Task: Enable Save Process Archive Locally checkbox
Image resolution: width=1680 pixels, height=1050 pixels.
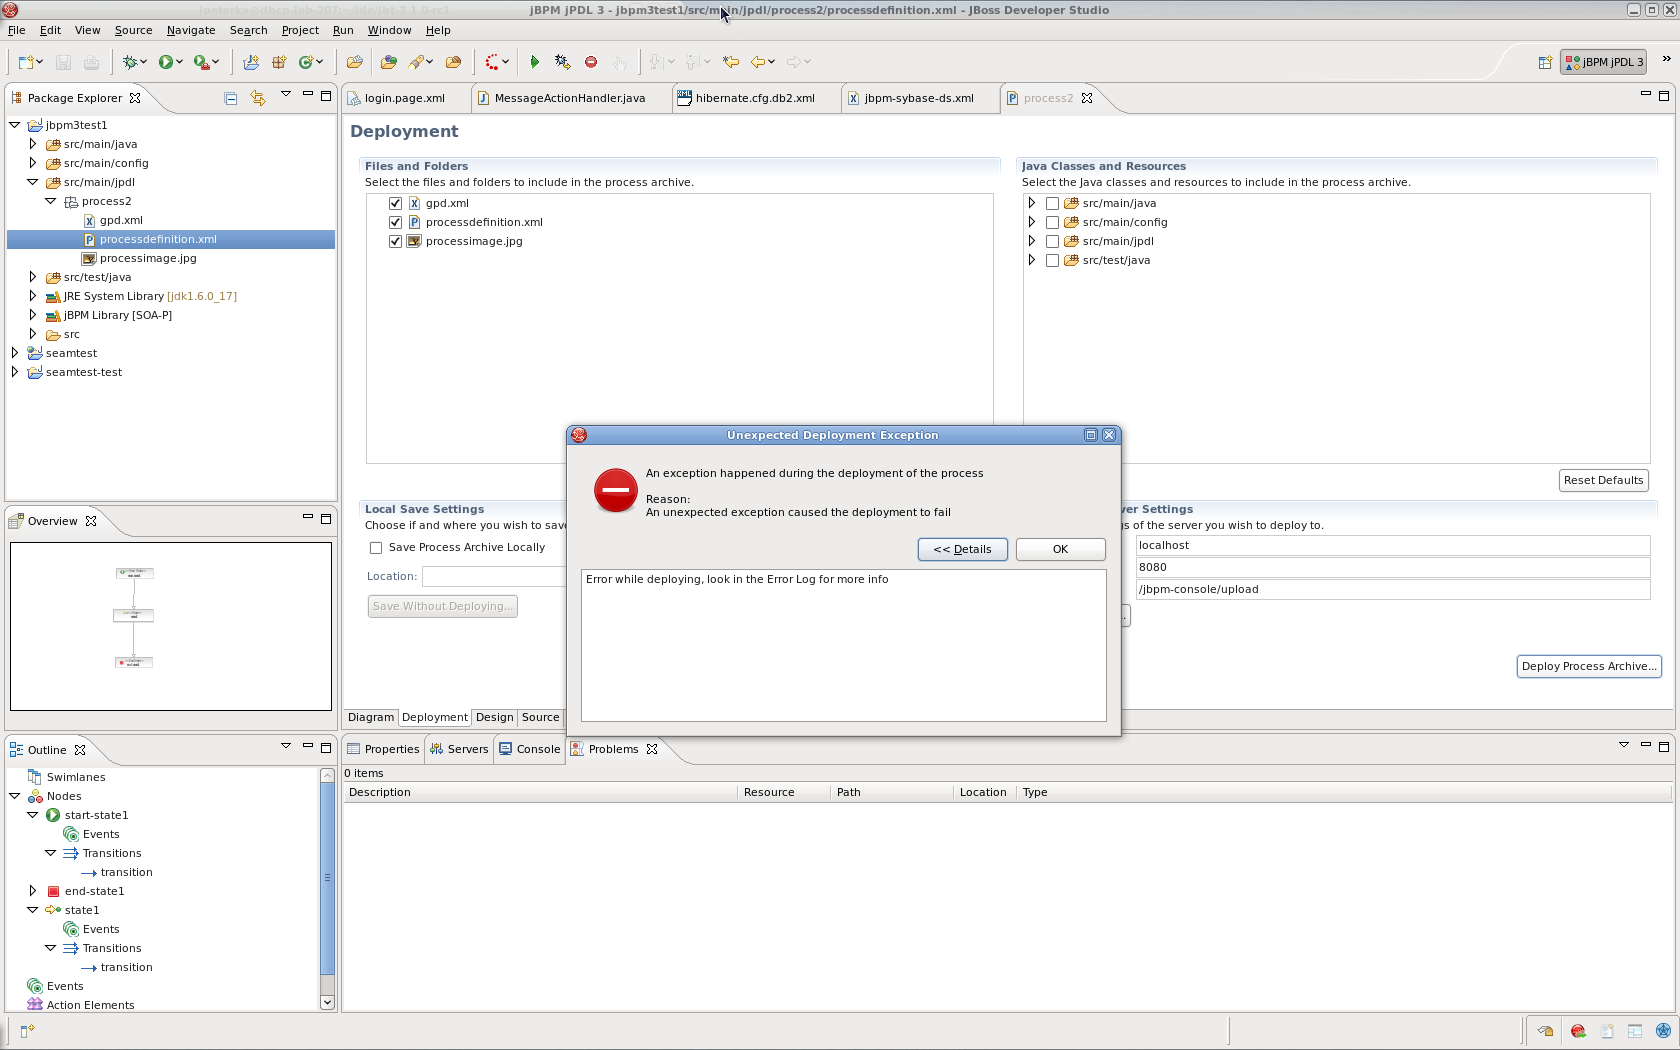Action: click(x=376, y=548)
